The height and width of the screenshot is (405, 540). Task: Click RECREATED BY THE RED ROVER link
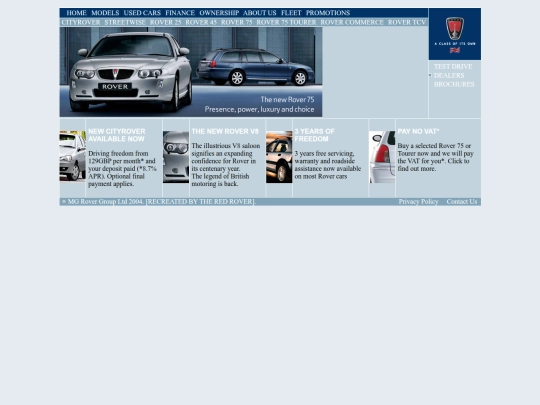coord(200,202)
